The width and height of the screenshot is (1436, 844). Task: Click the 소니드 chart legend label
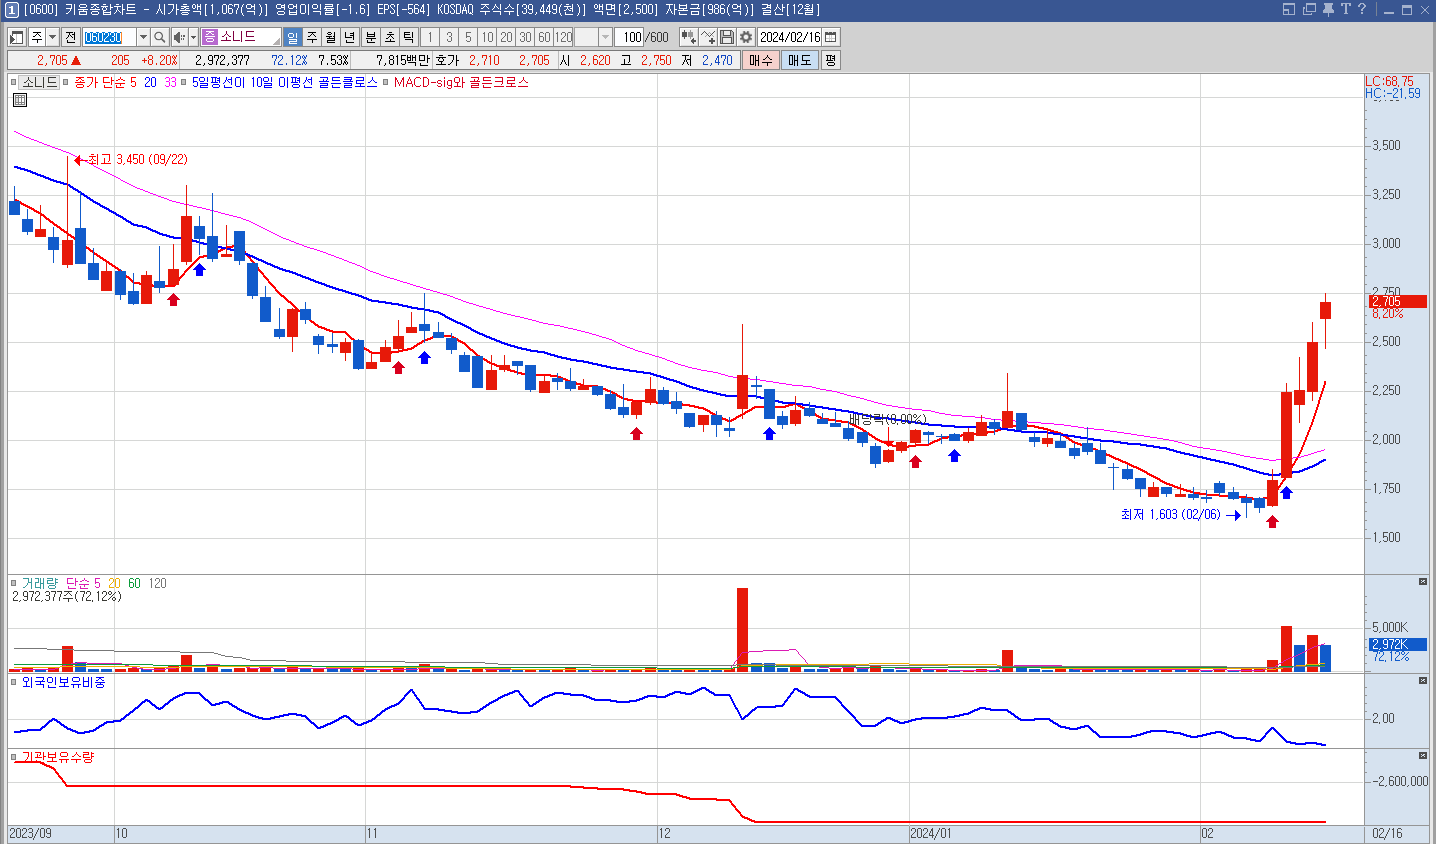pyautogui.click(x=40, y=82)
